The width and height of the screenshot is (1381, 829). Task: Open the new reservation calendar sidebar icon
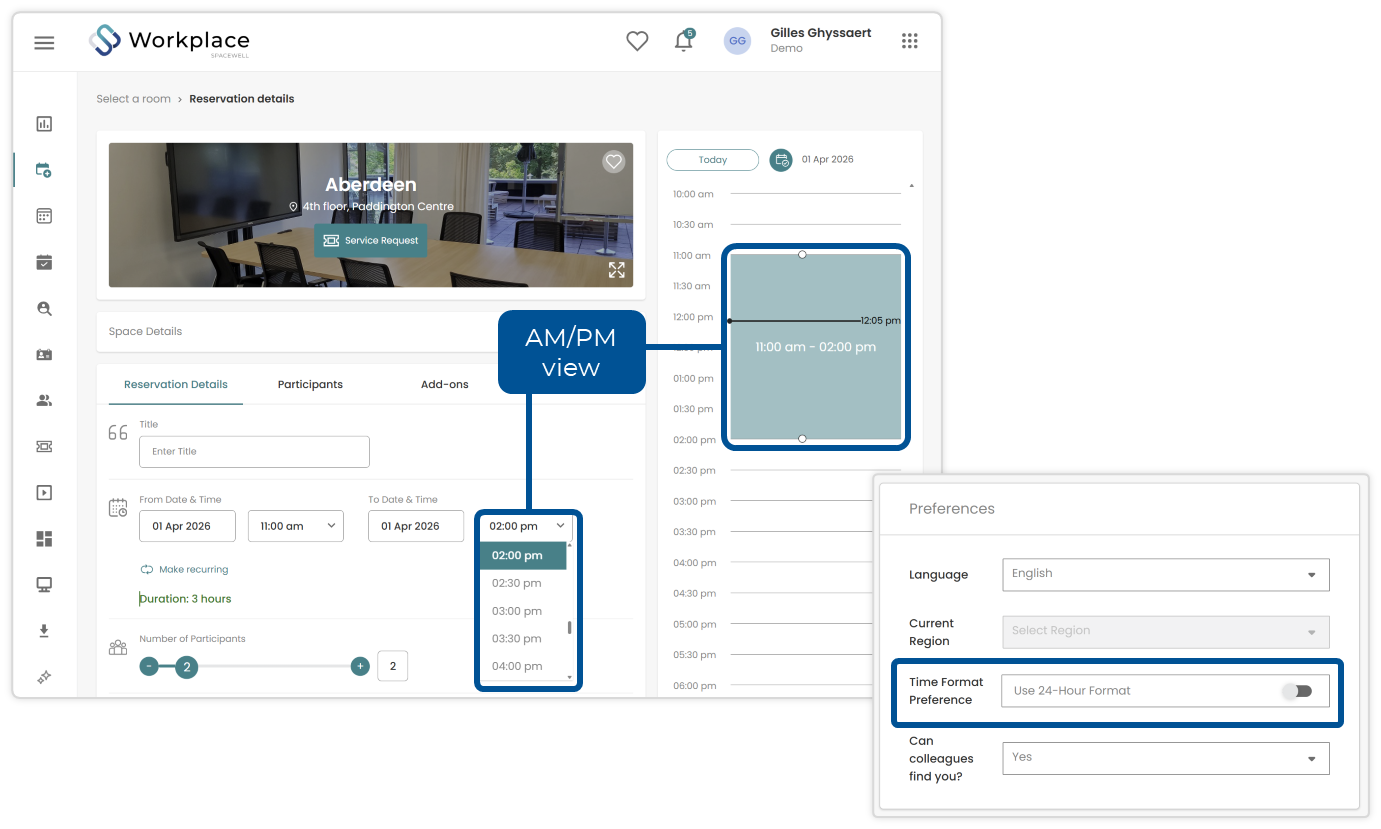[44, 170]
